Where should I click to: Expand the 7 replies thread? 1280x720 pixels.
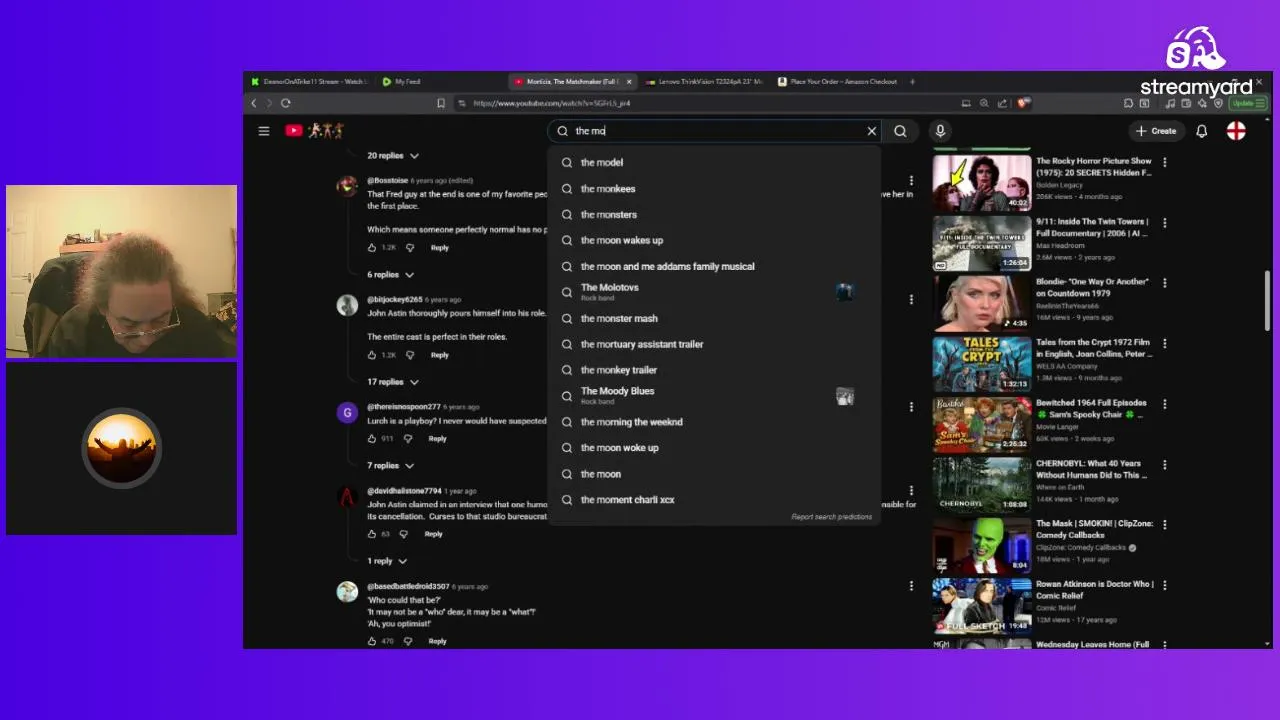point(390,466)
